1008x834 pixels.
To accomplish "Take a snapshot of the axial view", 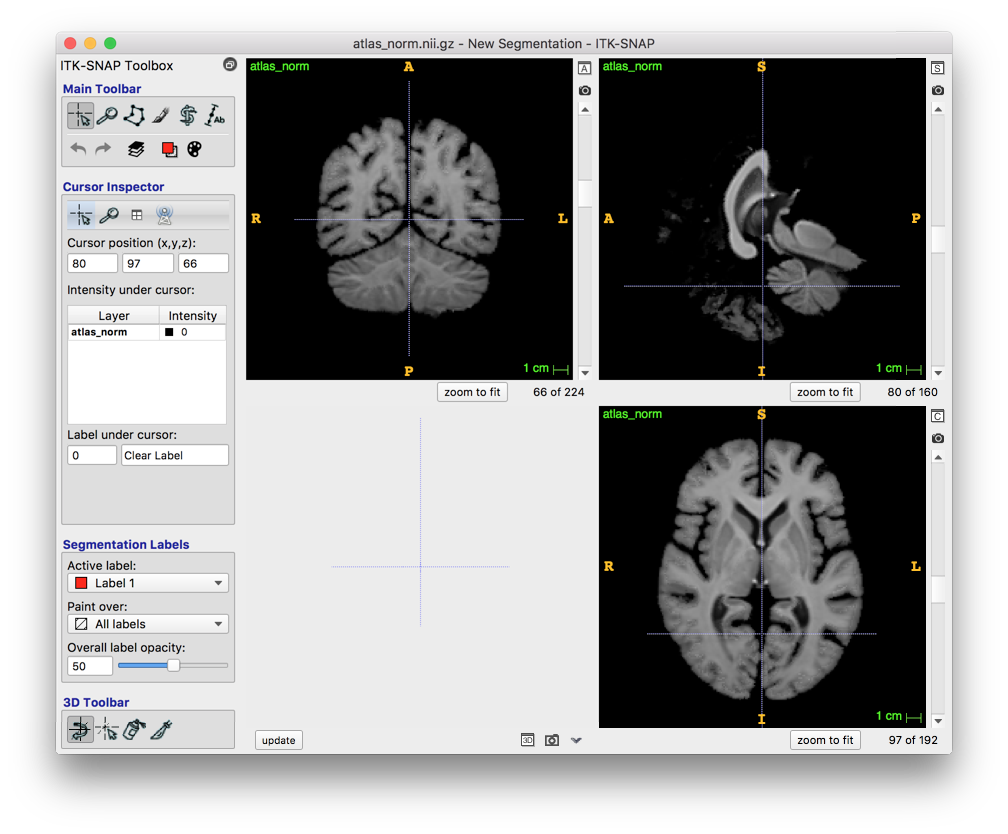I will click(584, 90).
